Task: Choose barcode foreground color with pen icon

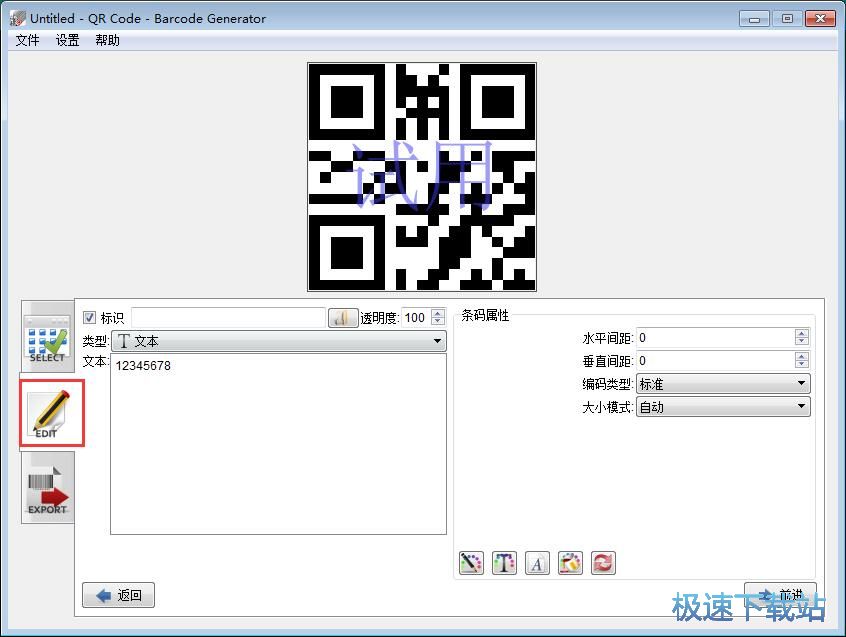Action: 471,563
